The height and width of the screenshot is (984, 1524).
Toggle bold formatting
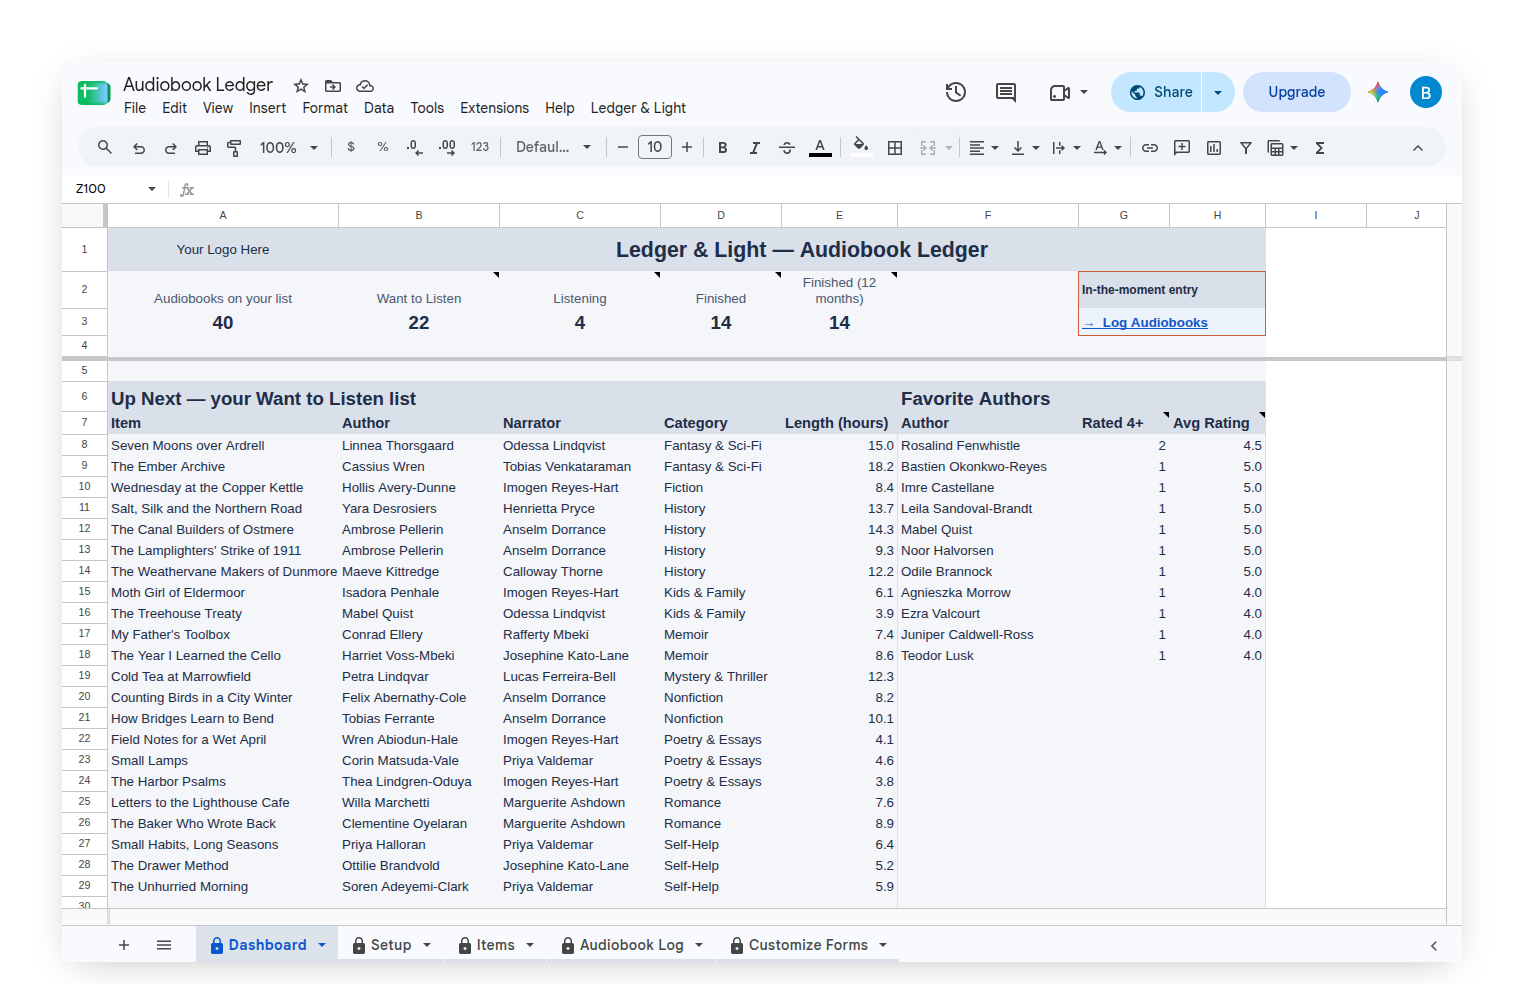pos(723,148)
